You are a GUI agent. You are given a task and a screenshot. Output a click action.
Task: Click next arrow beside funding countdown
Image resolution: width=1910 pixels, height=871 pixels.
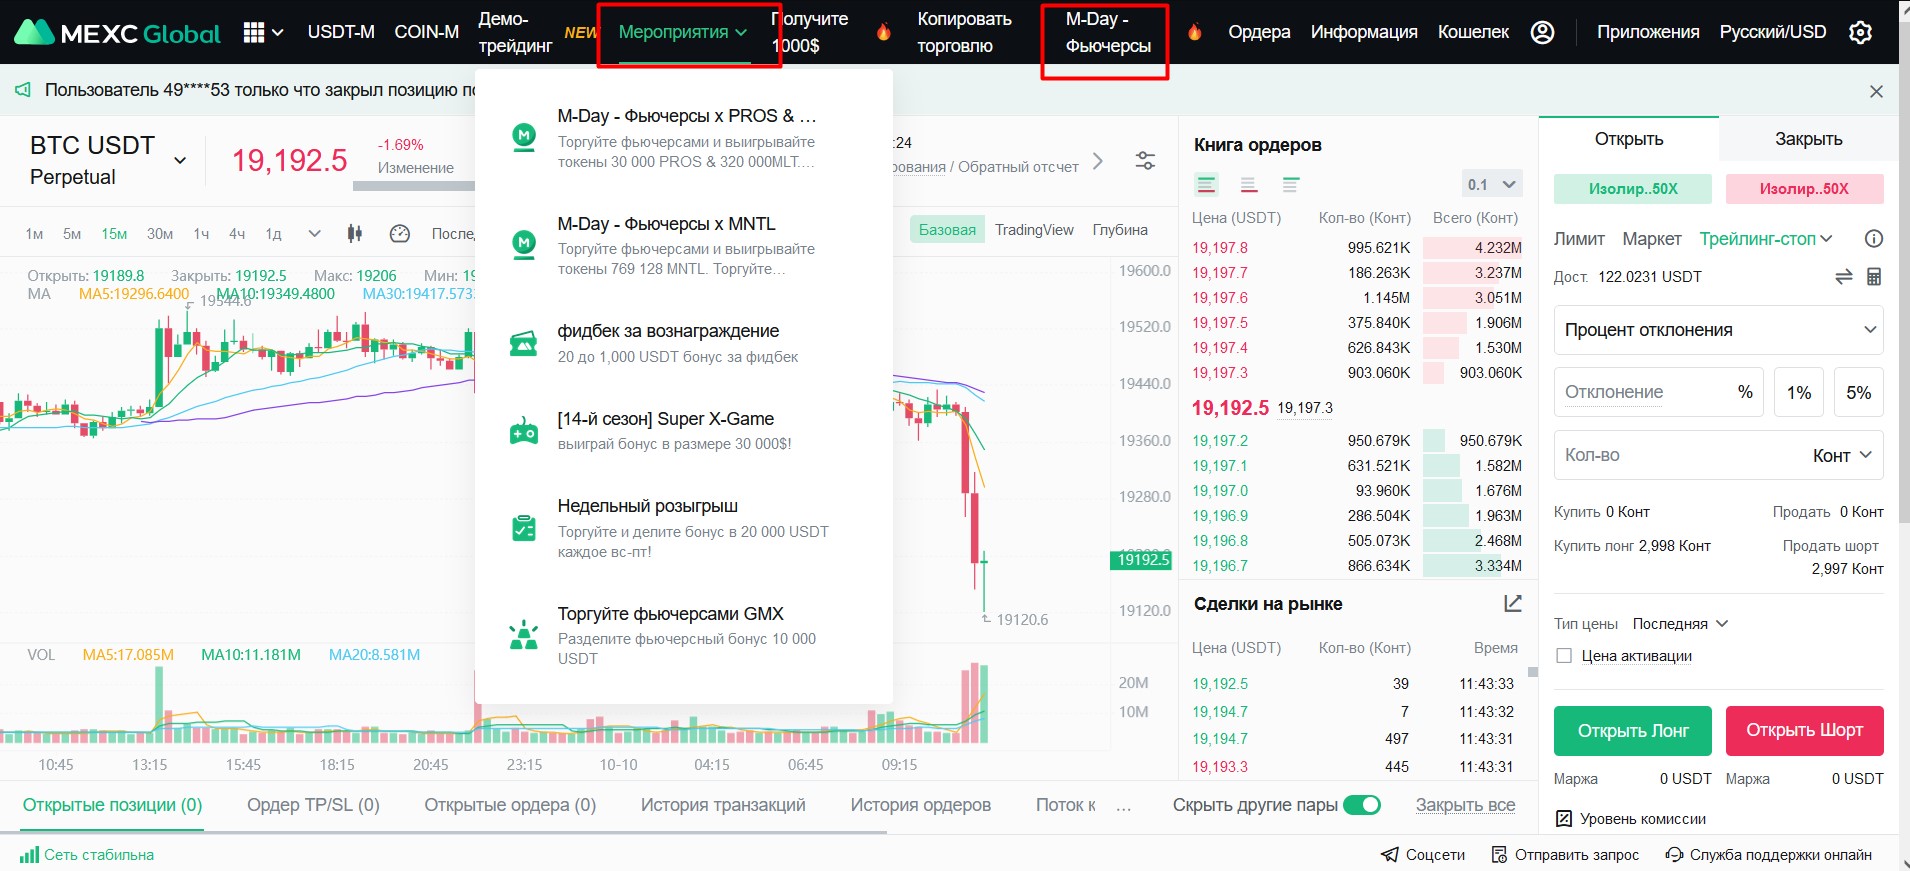pyautogui.click(x=1098, y=161)
